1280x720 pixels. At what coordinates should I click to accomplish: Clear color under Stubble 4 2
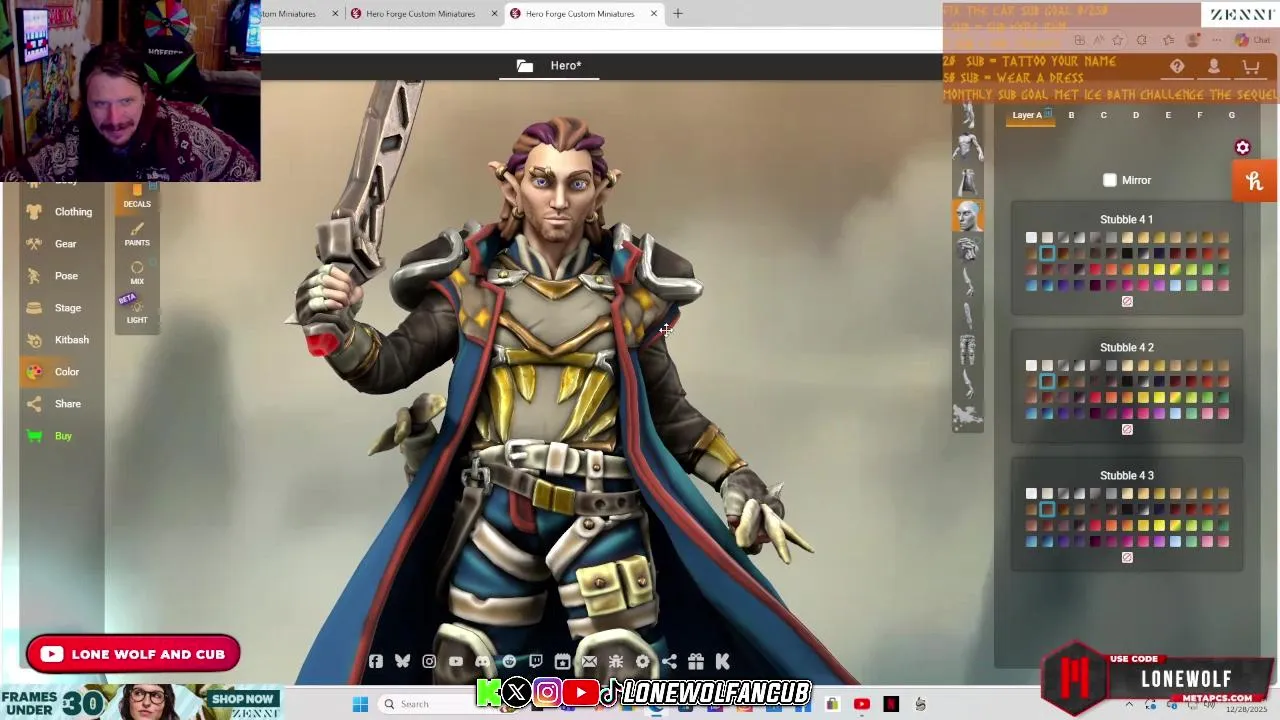coord(1127,429)
